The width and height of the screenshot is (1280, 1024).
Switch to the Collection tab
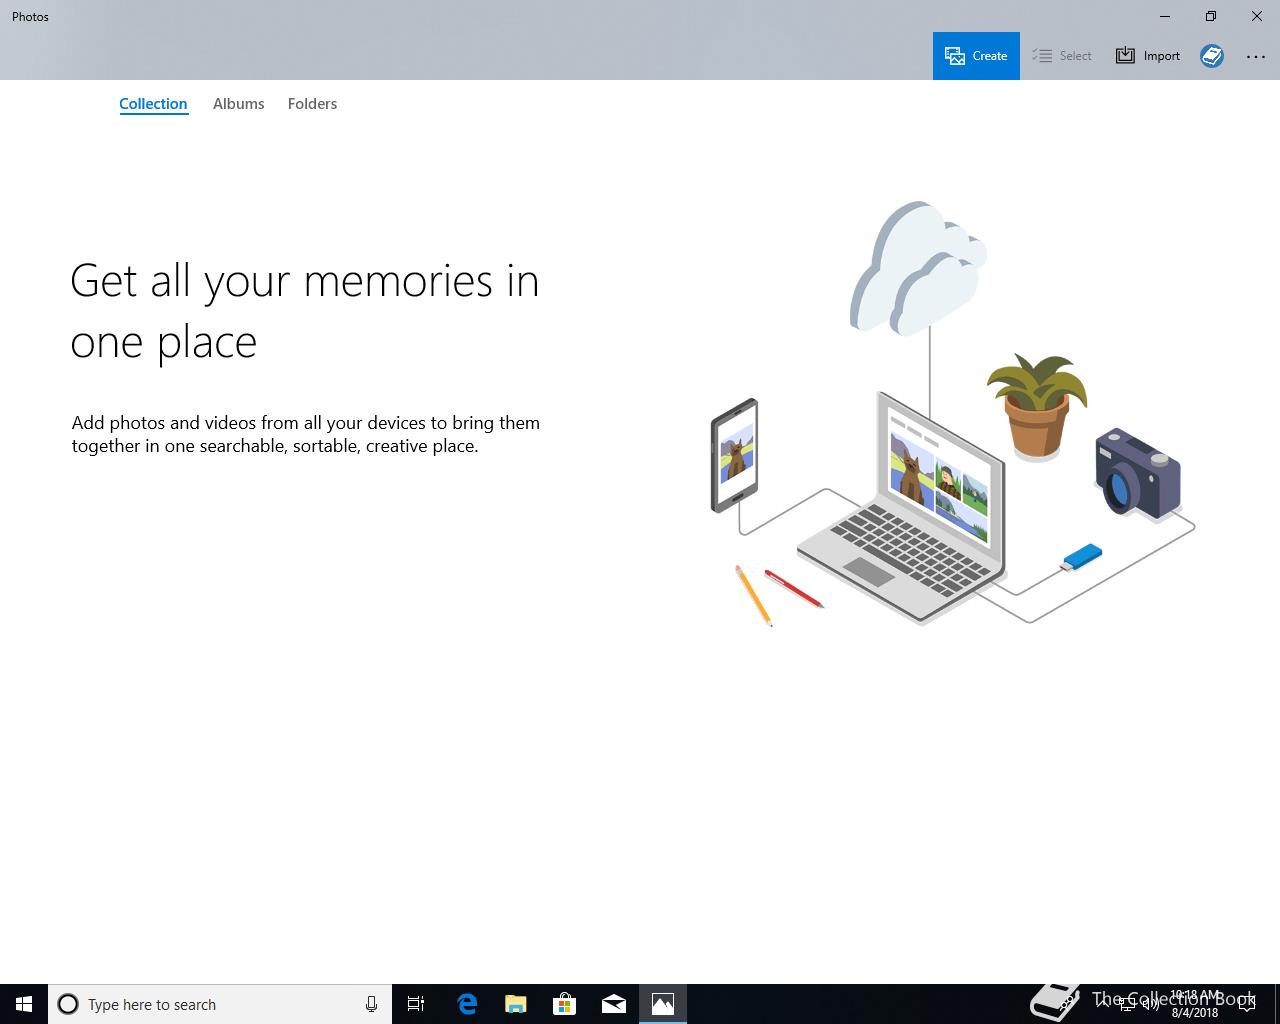(153, 104)
